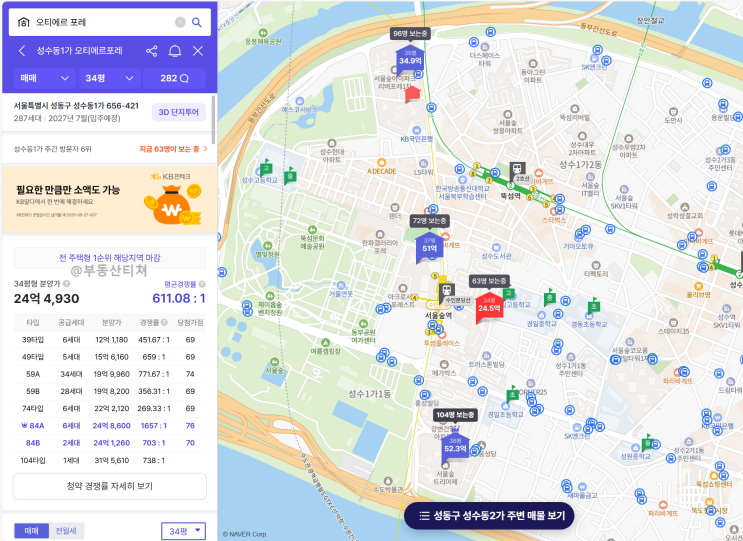The width and height of the screenshot is (743, 541).
Task: Click the 63명 보는중 tooltip
Action: [x=489, y=280]
